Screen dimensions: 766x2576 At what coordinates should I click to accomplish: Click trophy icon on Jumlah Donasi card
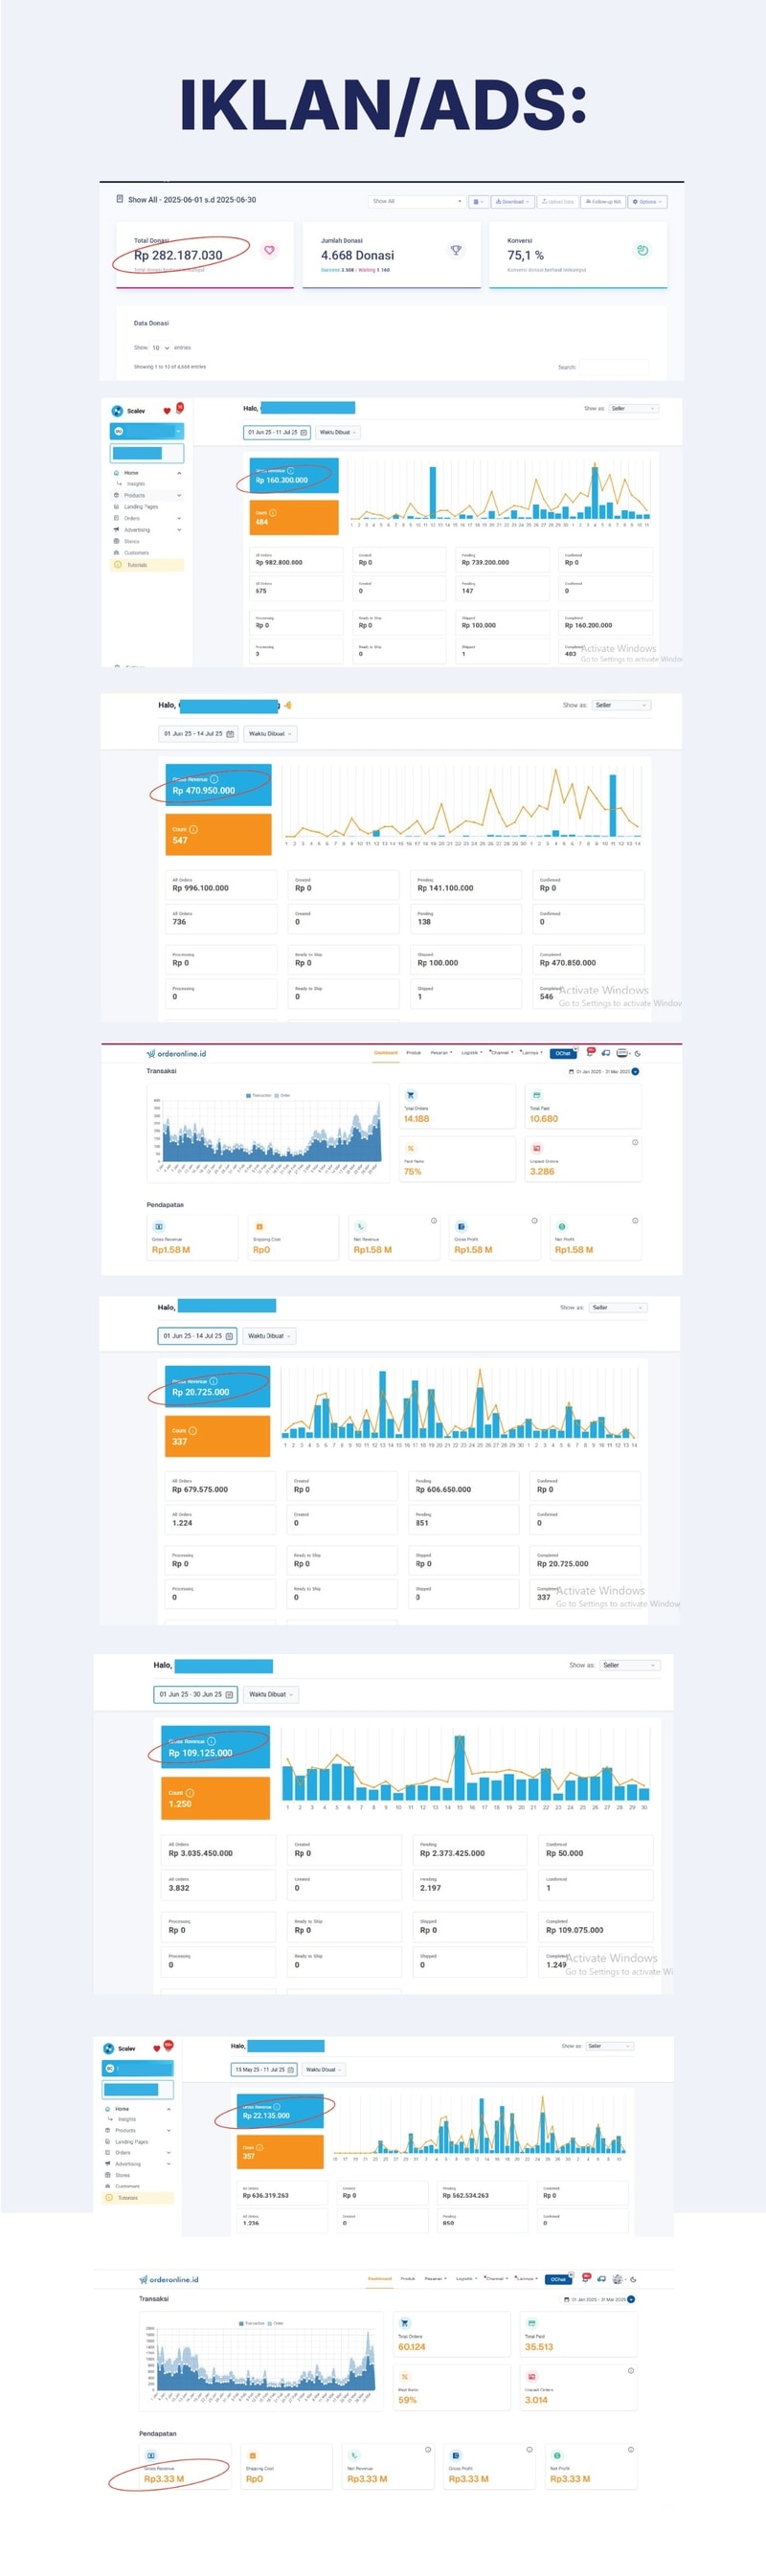[455, 250]
